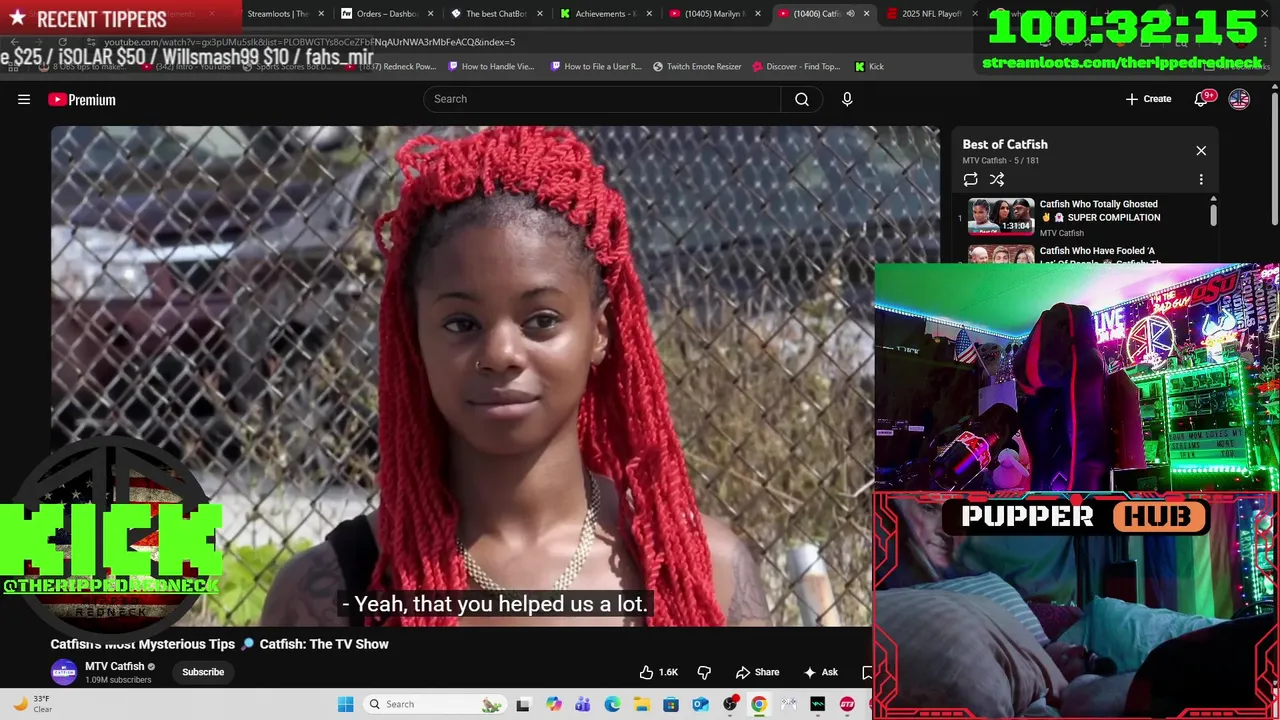Close the Streamloots tab

[x=321, y=14]
